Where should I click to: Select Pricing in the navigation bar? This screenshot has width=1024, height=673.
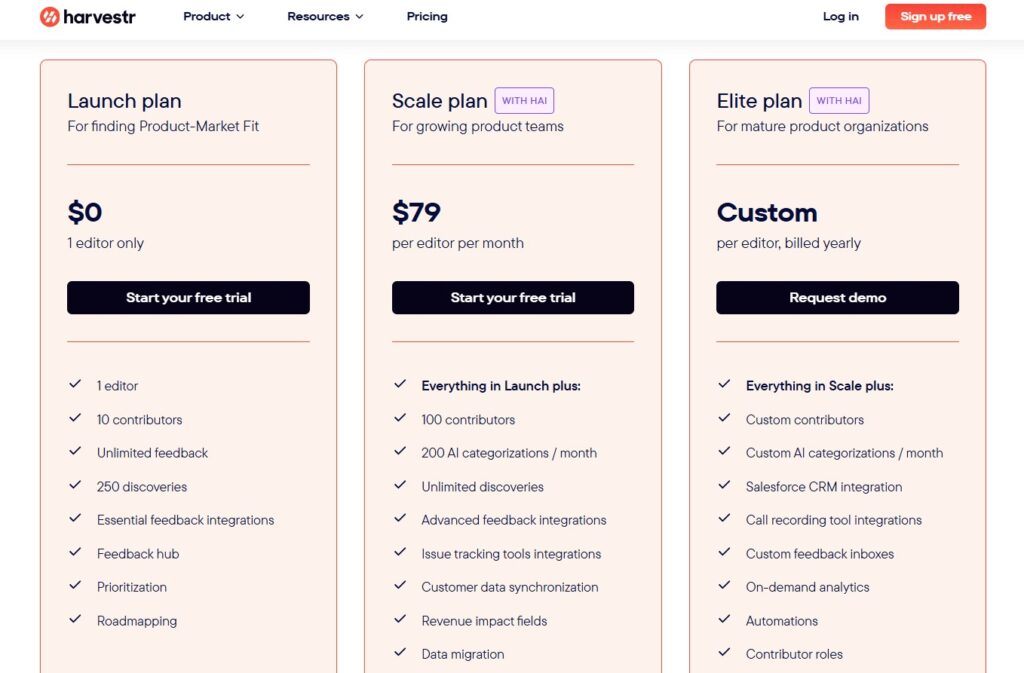(427, 16)
